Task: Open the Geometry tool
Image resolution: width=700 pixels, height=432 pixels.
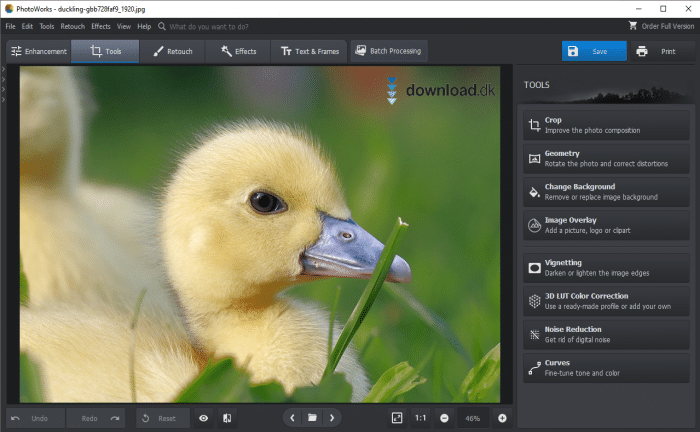Action: pos(606,158)
